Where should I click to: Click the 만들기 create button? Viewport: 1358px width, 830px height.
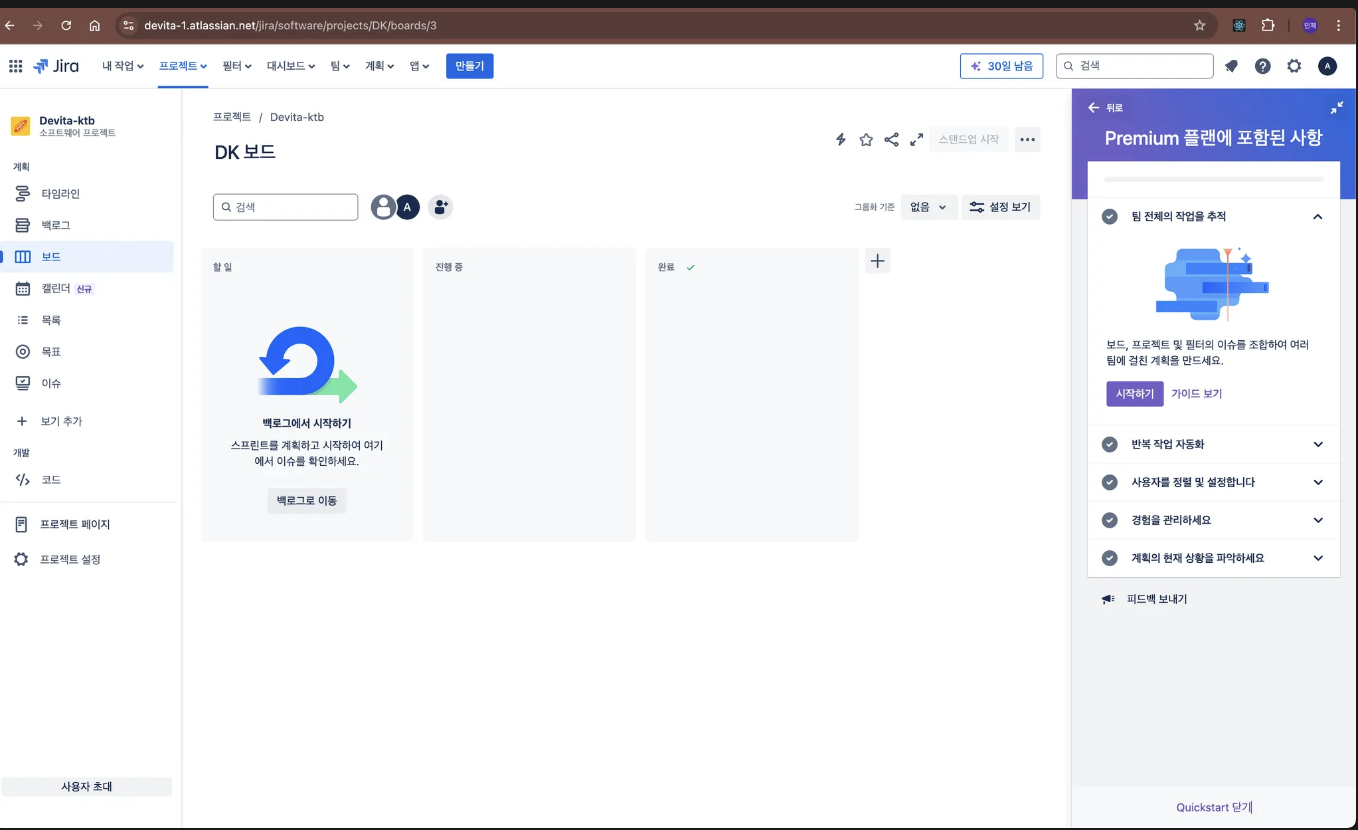point(469,66)
